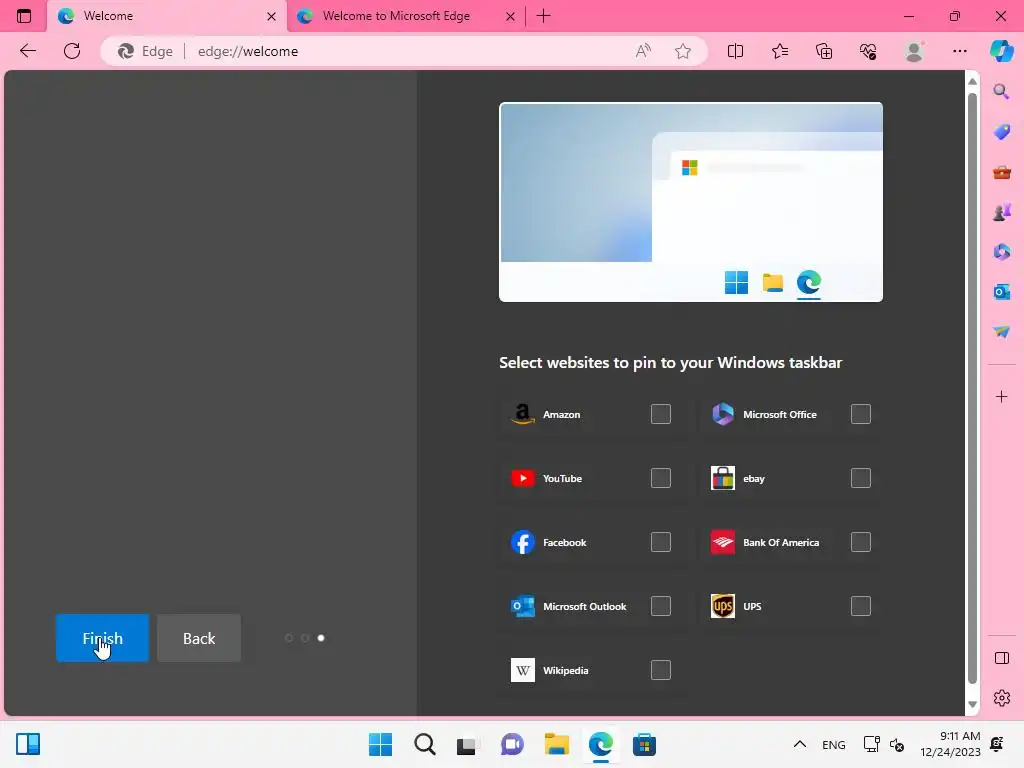Check the Bank Of America pin checkbox
Viewport: 1024px width, 768px height.
(x=861, y=542)
